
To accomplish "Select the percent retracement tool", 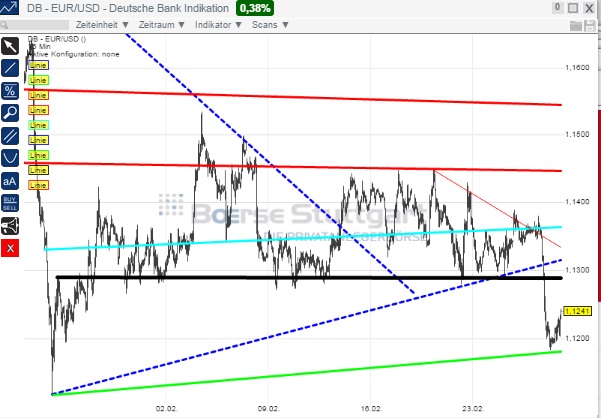I will pos(10,91).
